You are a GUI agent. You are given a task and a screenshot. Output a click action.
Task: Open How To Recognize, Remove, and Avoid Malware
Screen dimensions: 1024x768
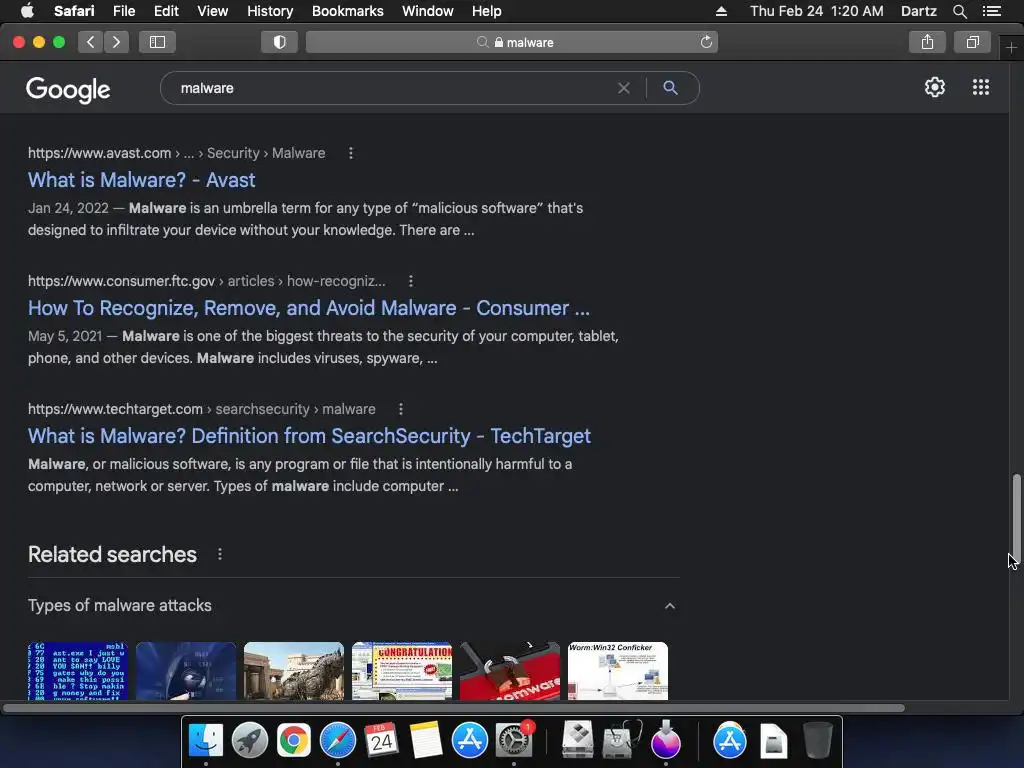click(x=309, y=308)
